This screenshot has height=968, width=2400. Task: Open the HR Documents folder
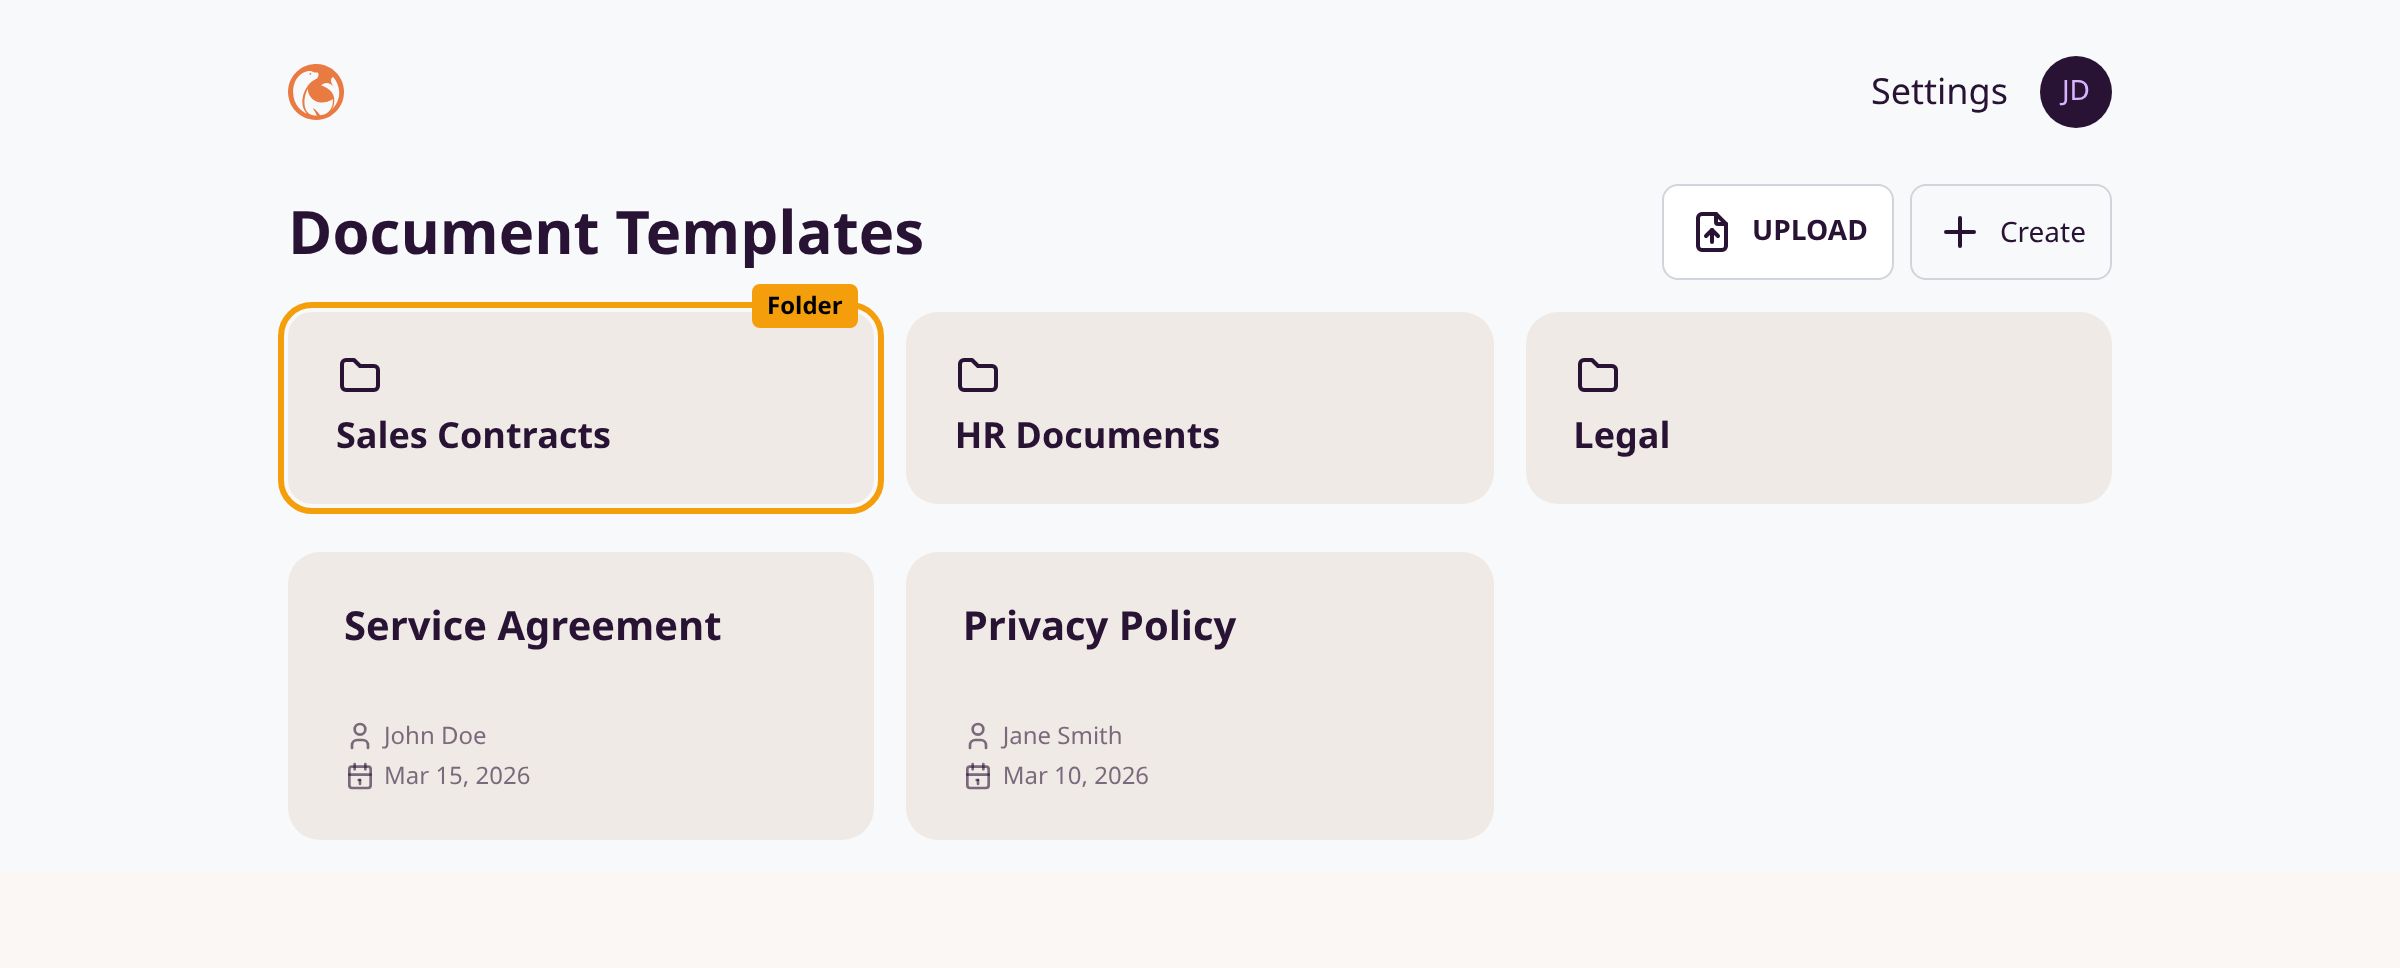(1200, 408)
